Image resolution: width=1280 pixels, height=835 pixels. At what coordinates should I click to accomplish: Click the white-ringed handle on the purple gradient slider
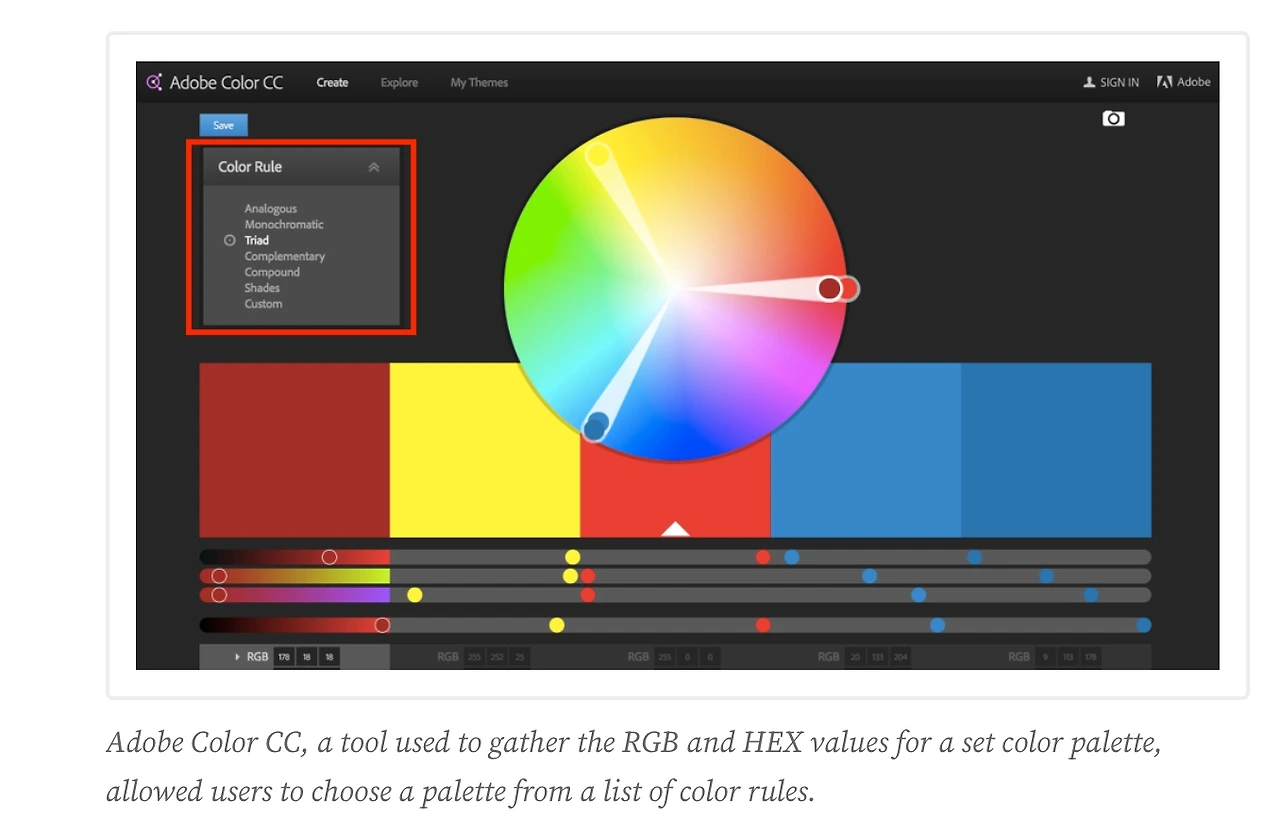tap(219, 595)
